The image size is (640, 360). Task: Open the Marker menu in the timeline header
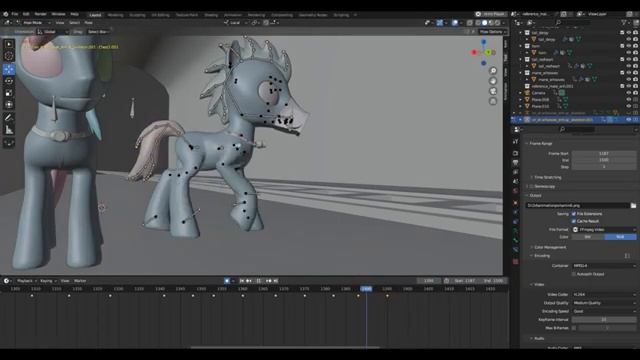pos(80,281)
